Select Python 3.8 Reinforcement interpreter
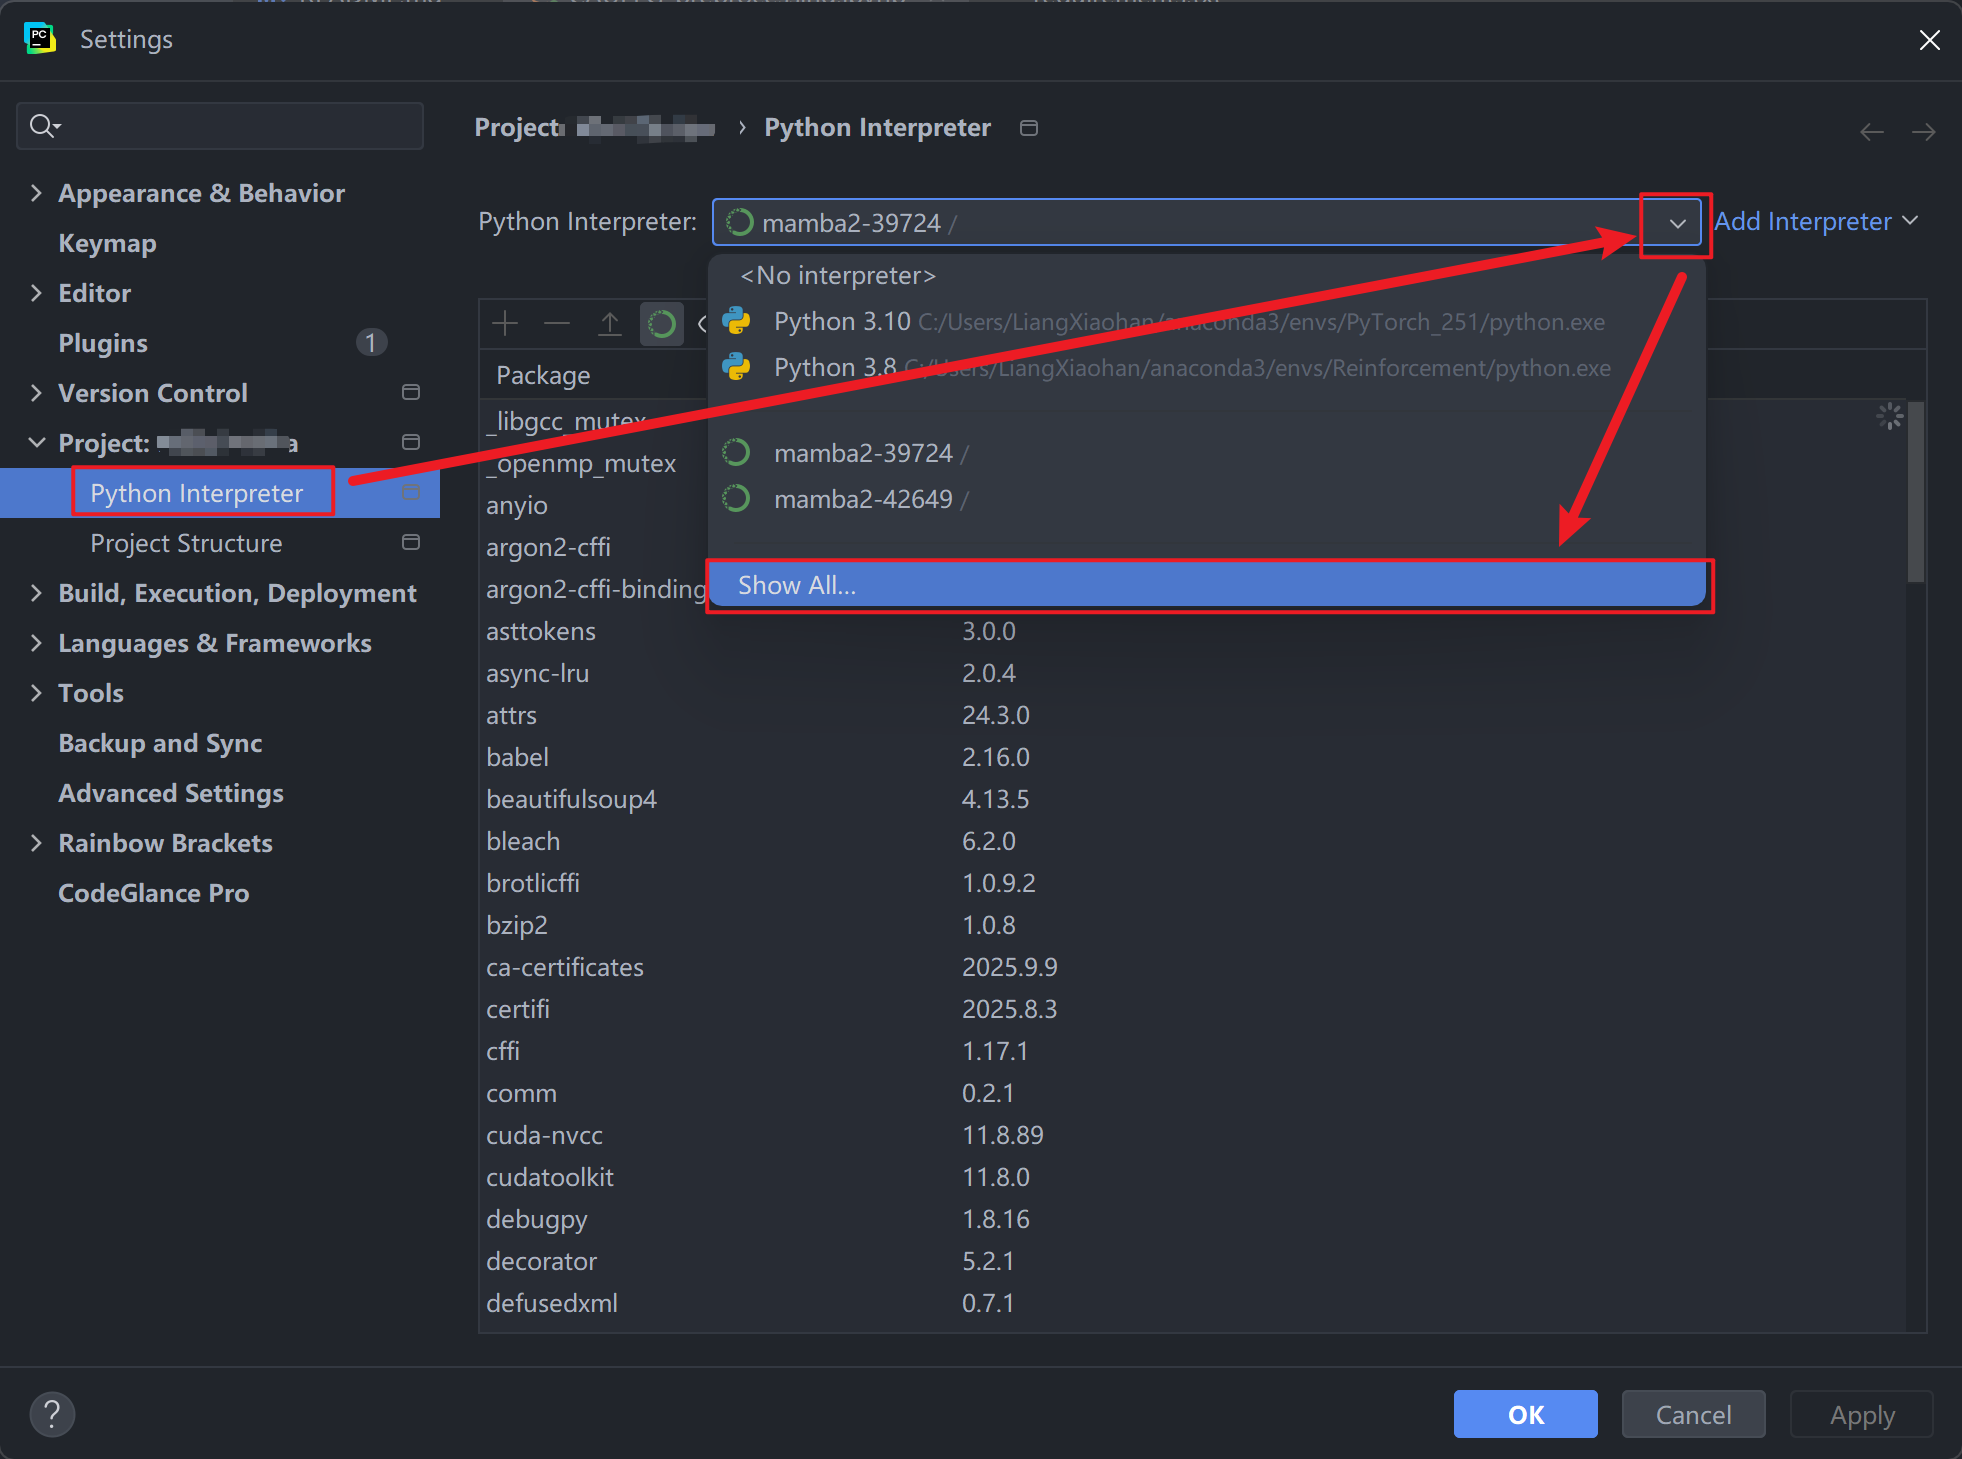Image resolution: width=1962 pixels, height=1459 pixels. pyautogui.click(x=1207, y=368)
